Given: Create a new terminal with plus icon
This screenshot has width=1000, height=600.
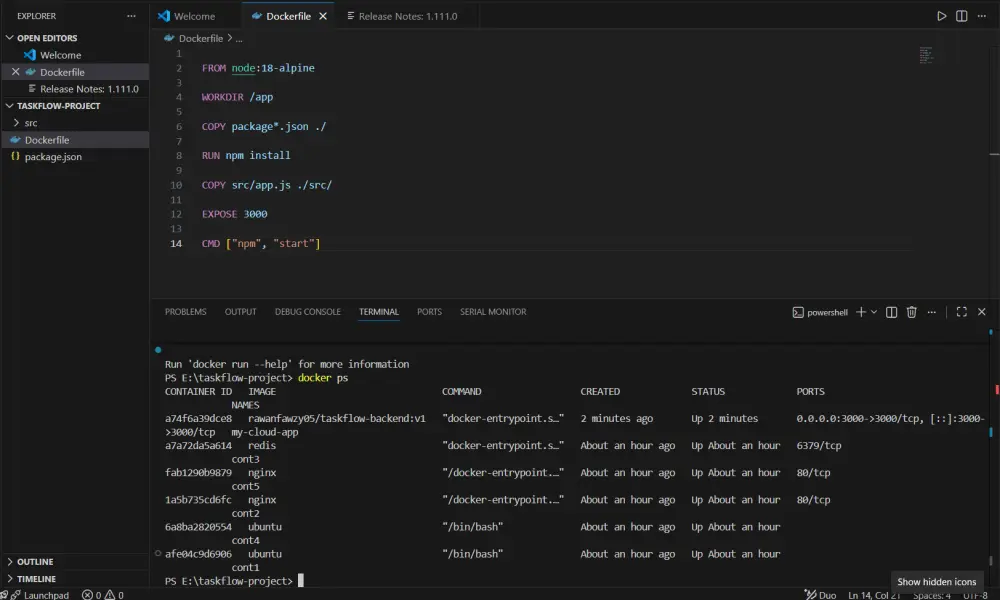Looking at the screenshot, I should pyautogui.click(x=861, y=312).
